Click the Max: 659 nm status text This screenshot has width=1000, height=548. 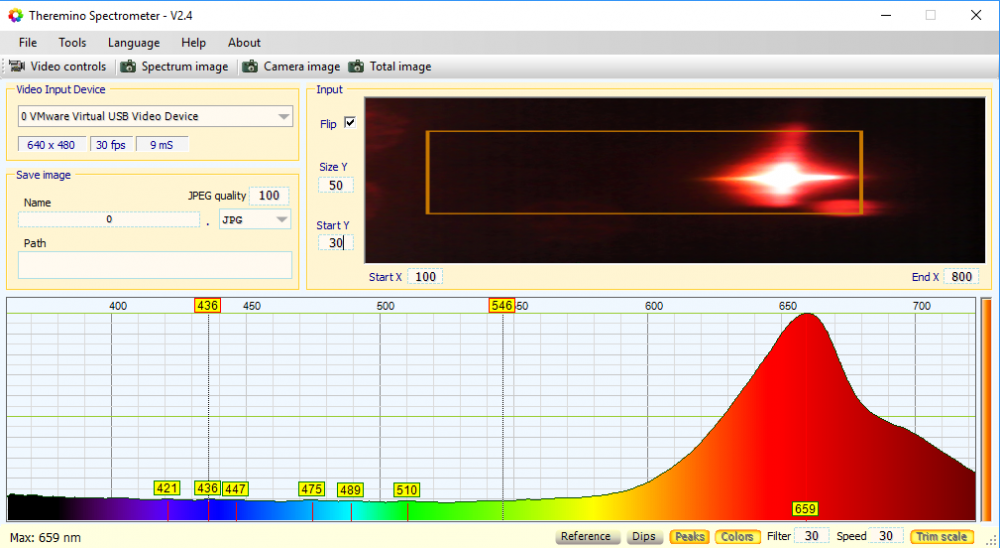45,537
